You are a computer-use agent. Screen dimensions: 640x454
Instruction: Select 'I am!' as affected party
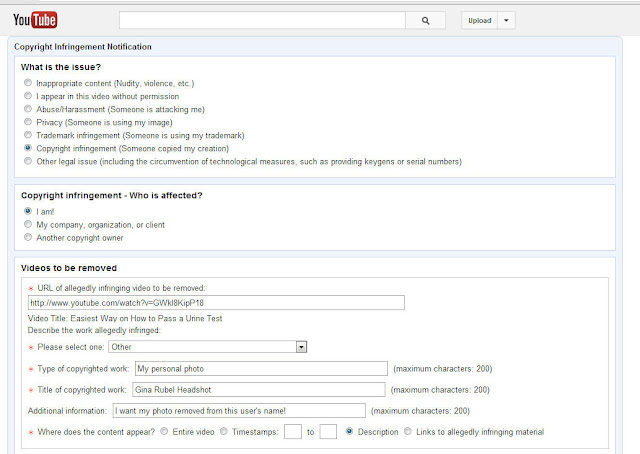pos(28,211)
